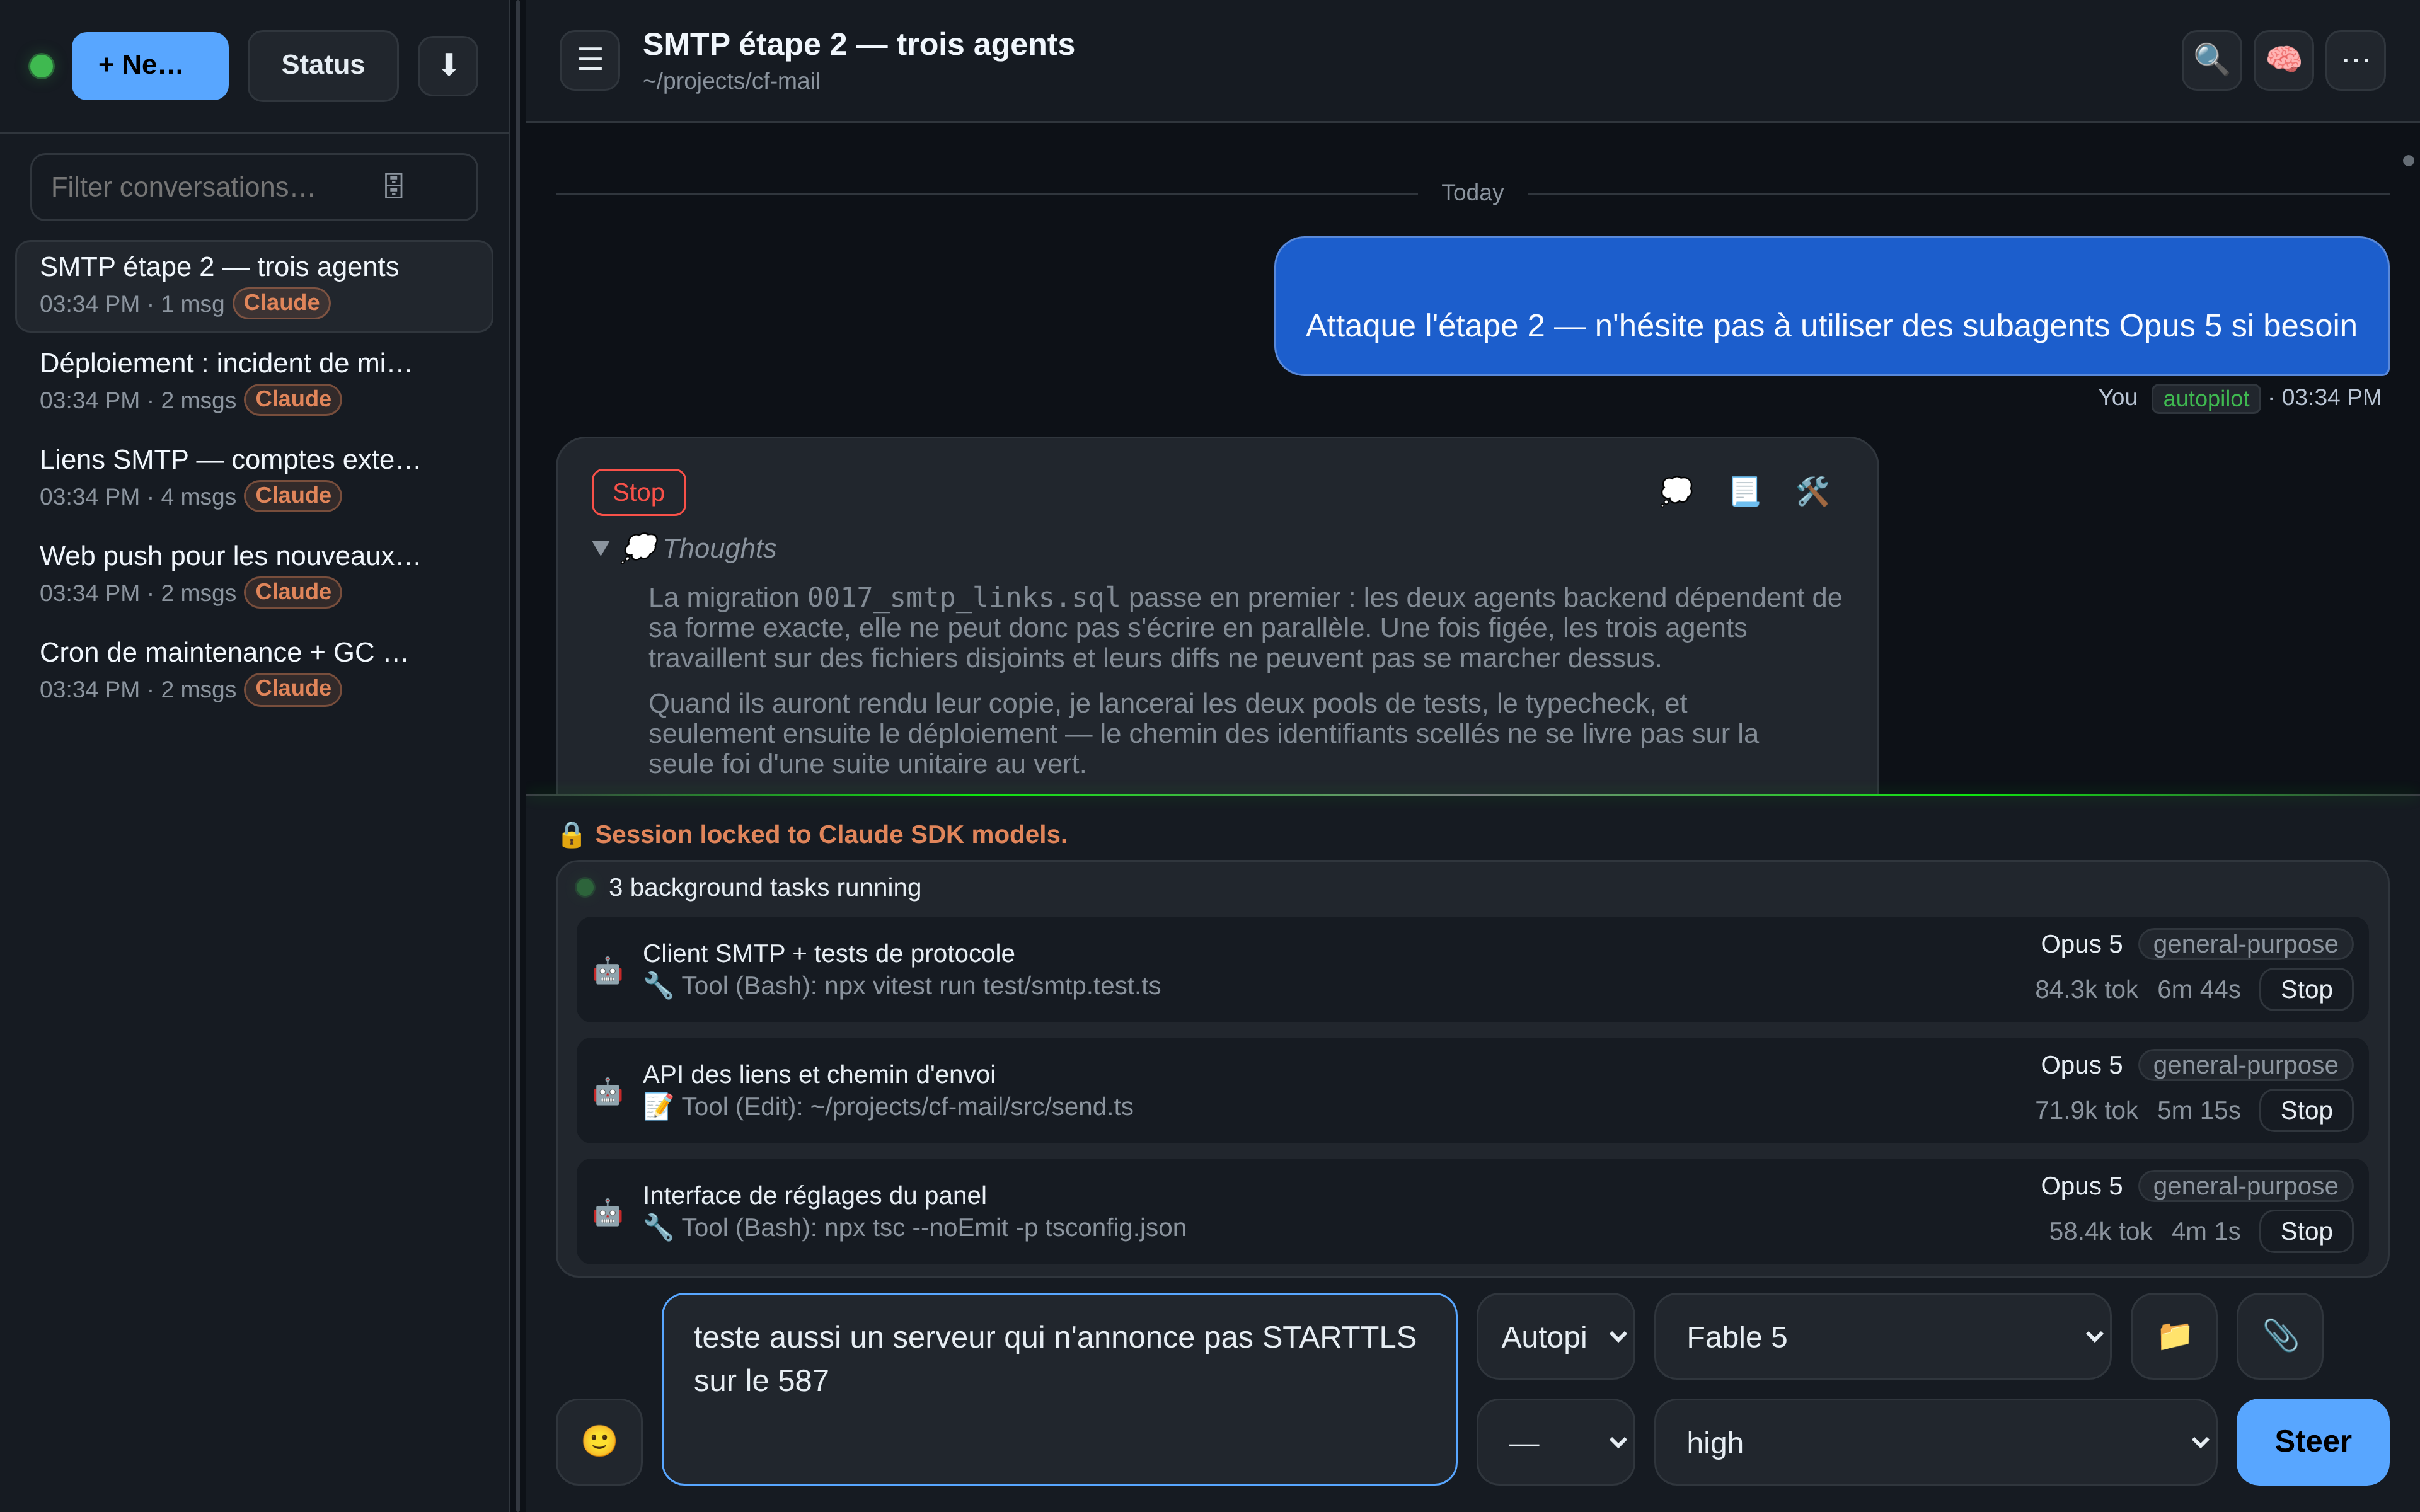Open Web push pour les nouveaux… conversation
The height and width of the screenshot is (1512, 2420).
tap(254, 574)
